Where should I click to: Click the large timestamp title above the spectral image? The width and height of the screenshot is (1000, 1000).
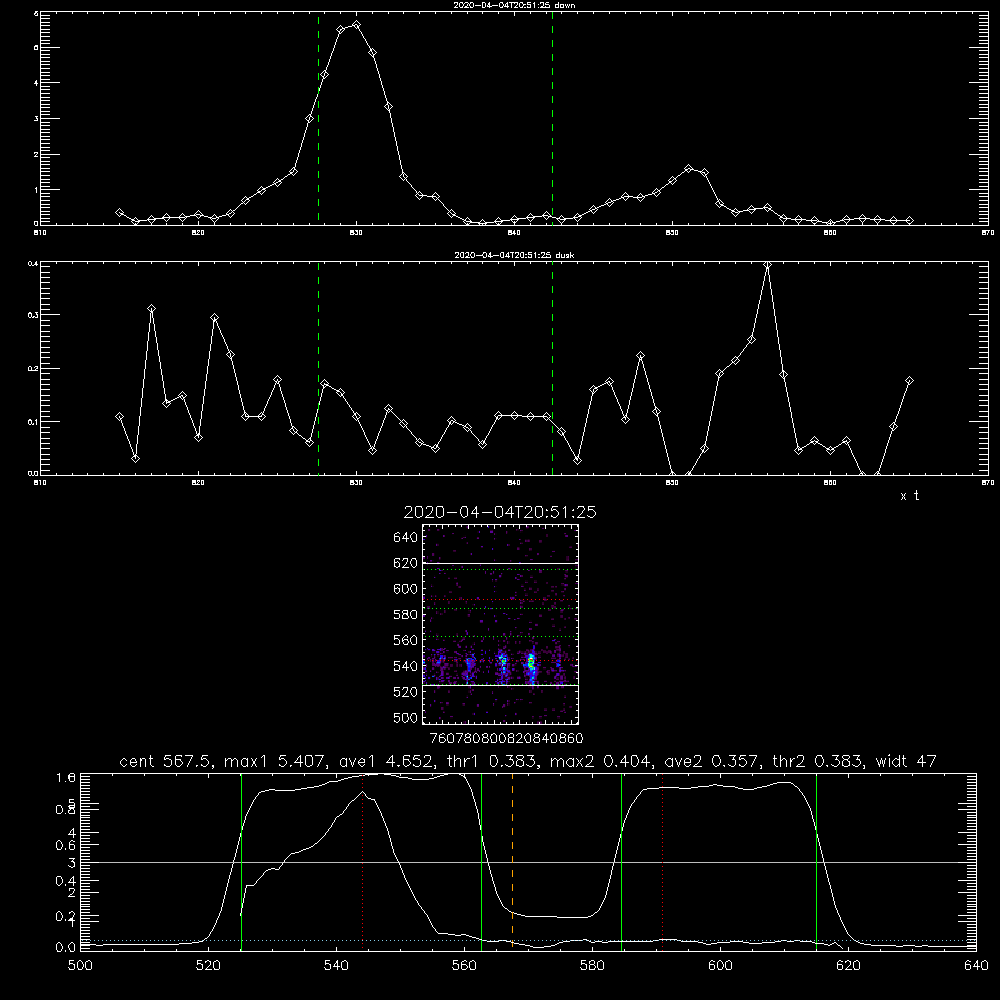click(x=500, y=512)
